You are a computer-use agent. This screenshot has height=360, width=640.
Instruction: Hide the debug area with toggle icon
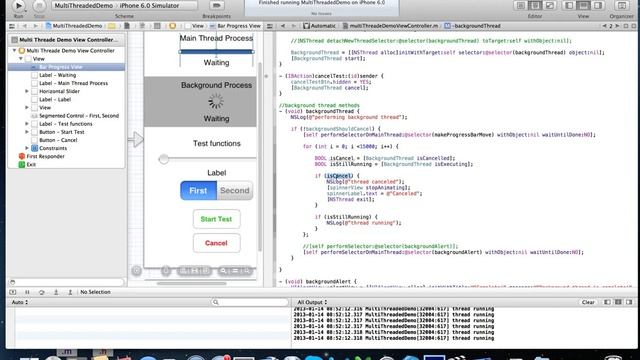pyautogui.click(x=13, y=292)
